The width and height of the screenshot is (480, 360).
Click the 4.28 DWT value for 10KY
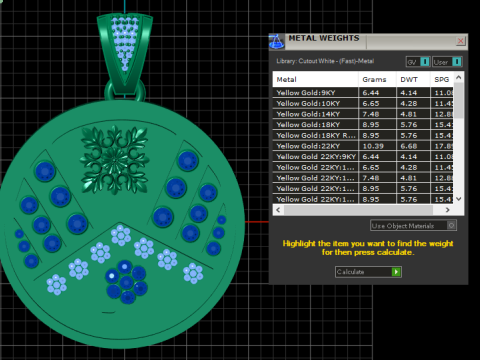click(409, 103)
